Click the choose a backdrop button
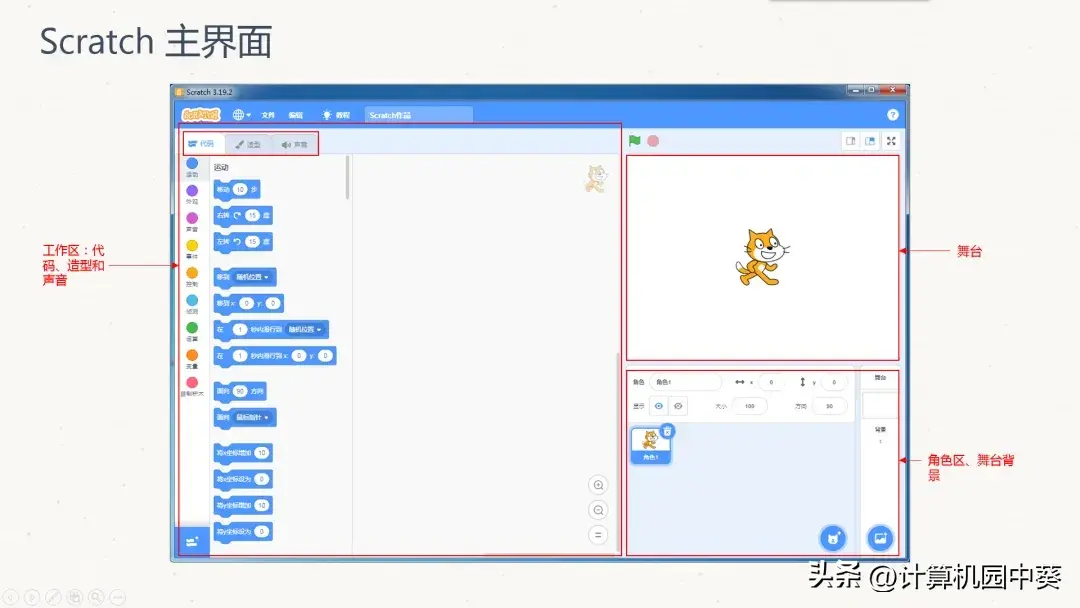Viewport: 1080px width, 608px height. [x=880, y=538]
